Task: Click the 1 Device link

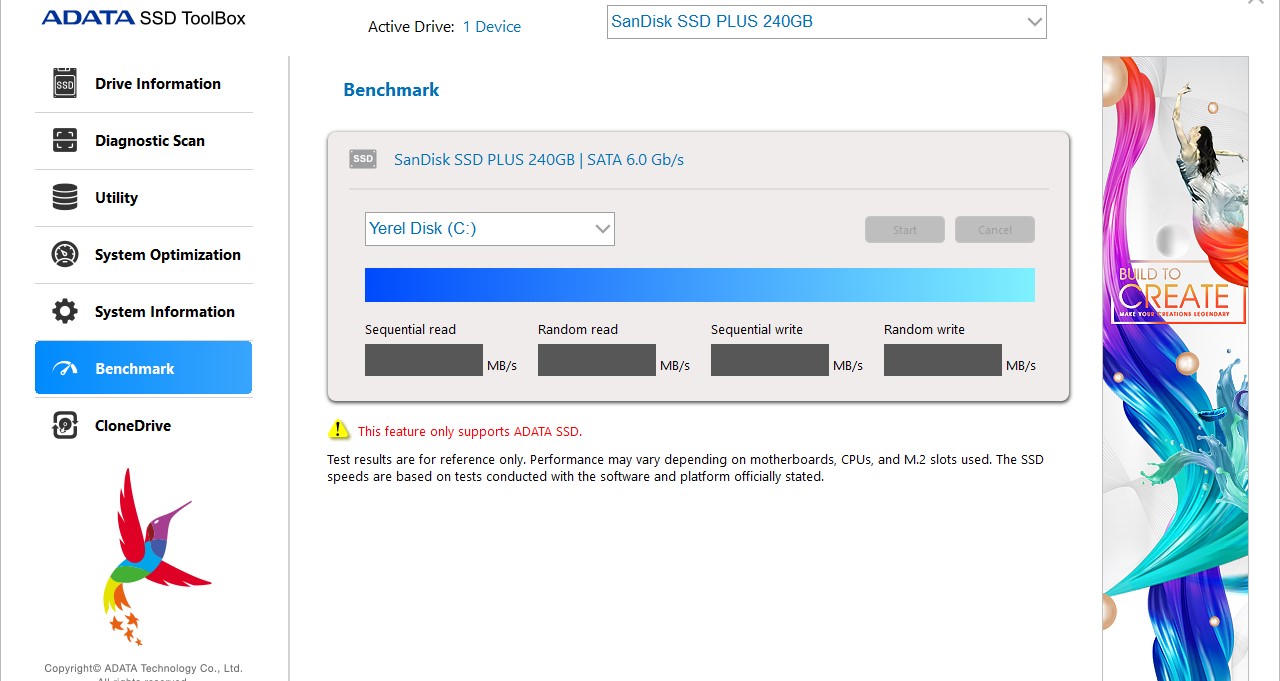Action: tap(492, 27)
